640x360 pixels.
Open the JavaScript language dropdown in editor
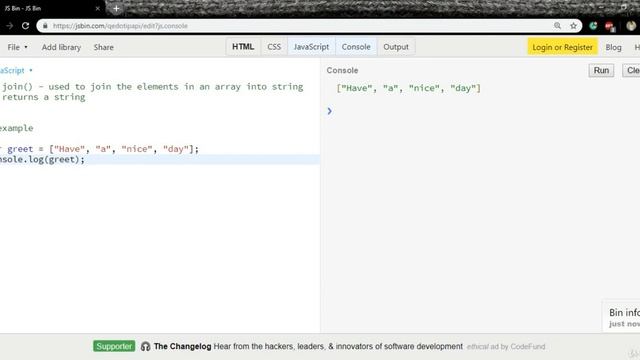point(16,70)
